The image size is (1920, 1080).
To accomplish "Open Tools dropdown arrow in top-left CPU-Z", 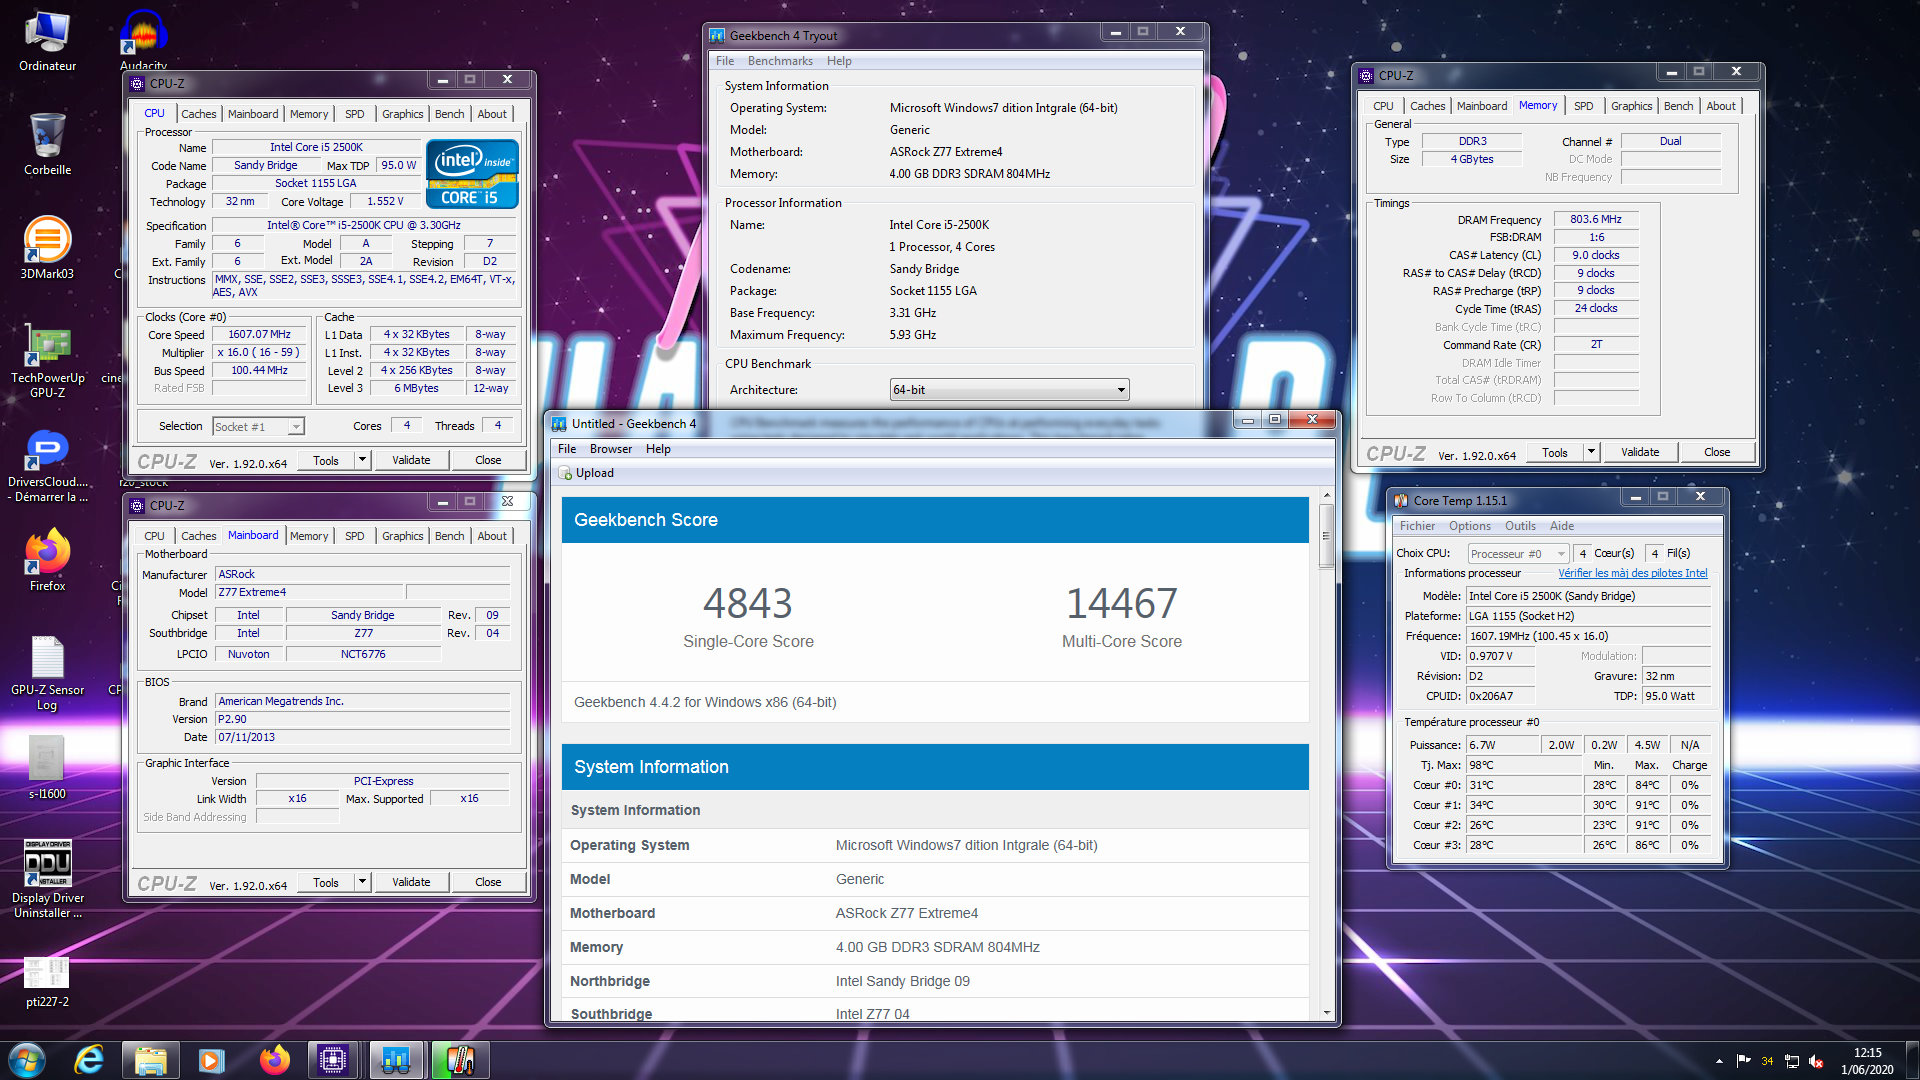I will tap(362, 460).
